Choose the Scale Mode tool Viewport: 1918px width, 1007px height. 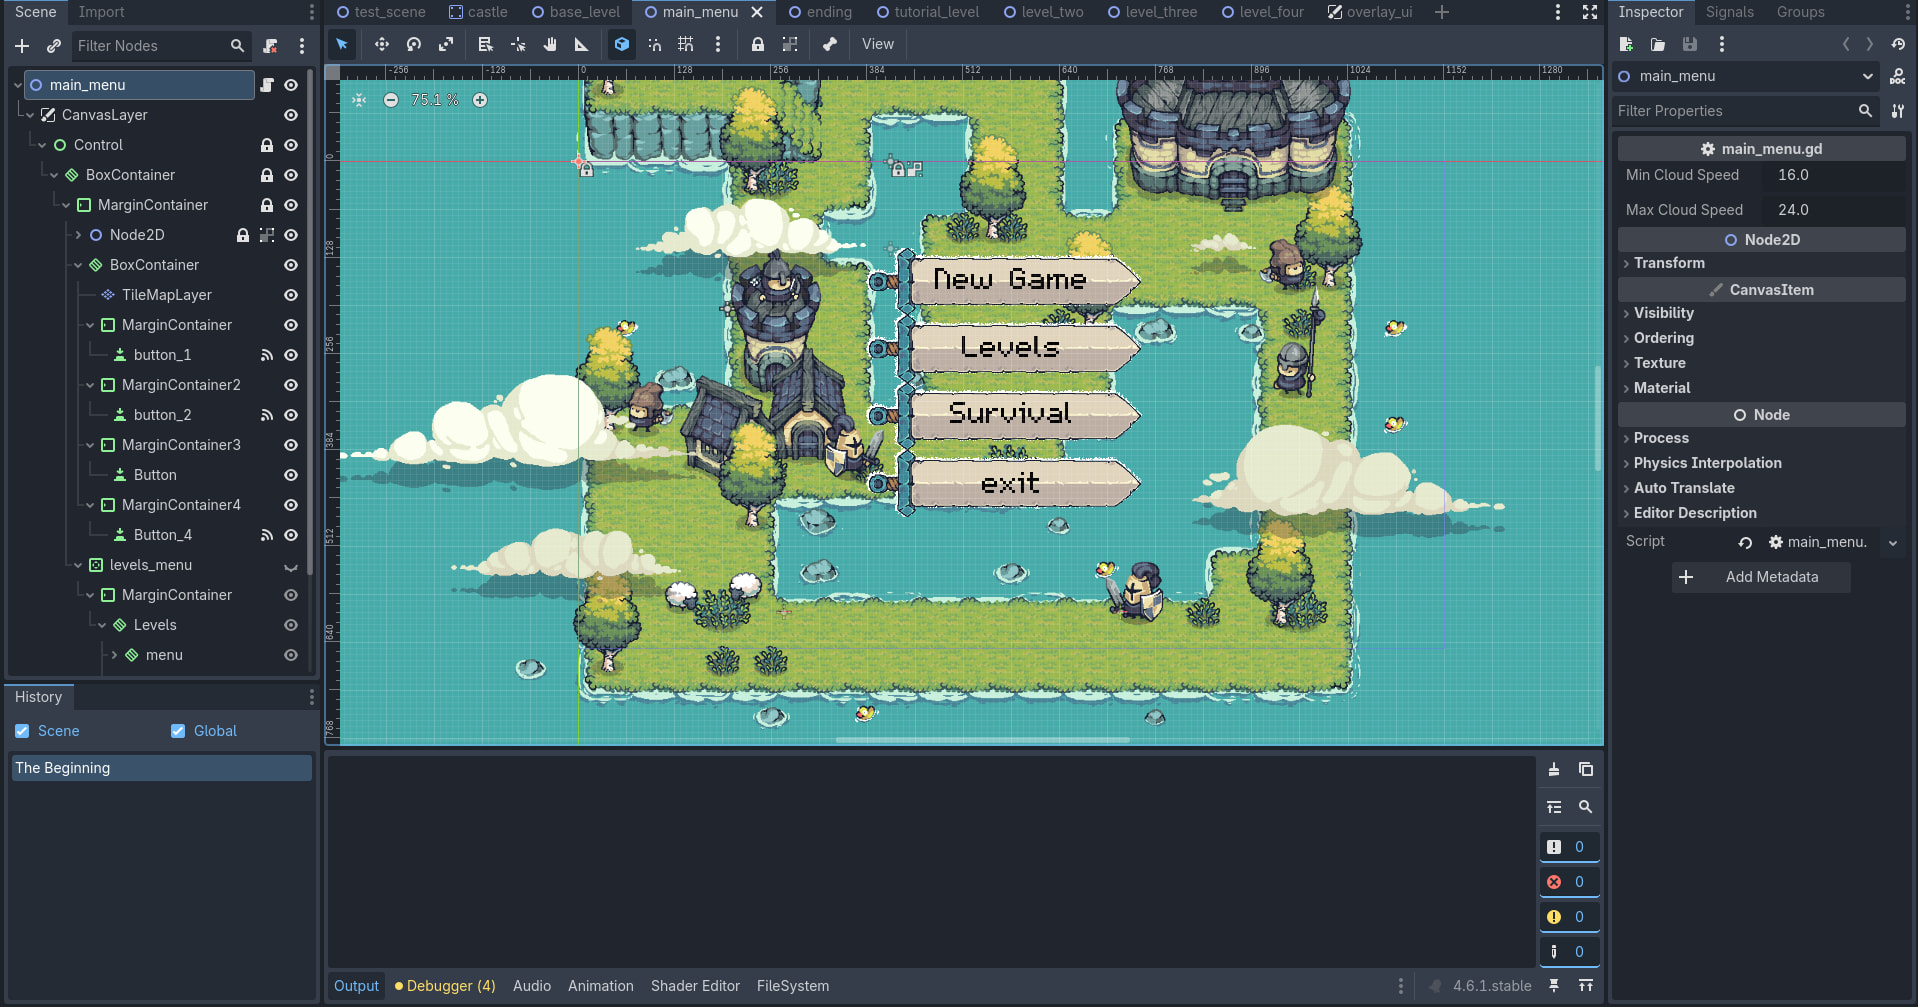(446, 44)
